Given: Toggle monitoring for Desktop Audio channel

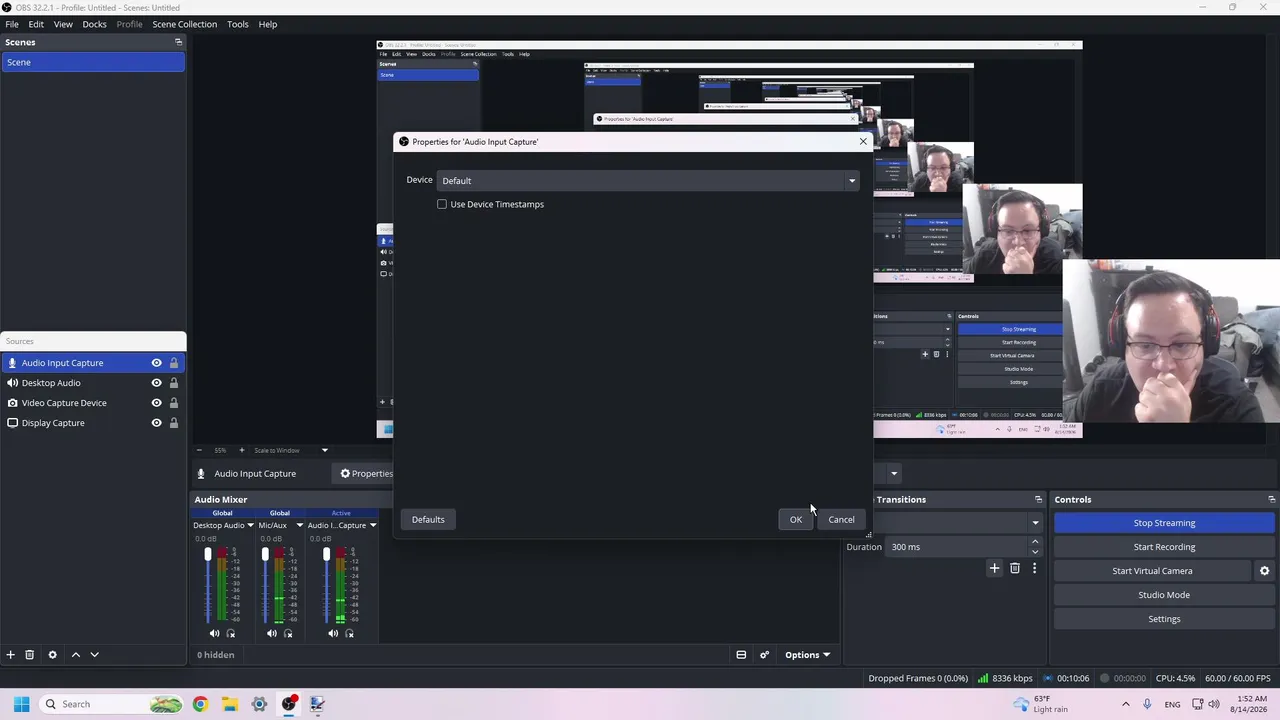Looking at the screenshot, I should pyautogui.click(x=230, y=633).
